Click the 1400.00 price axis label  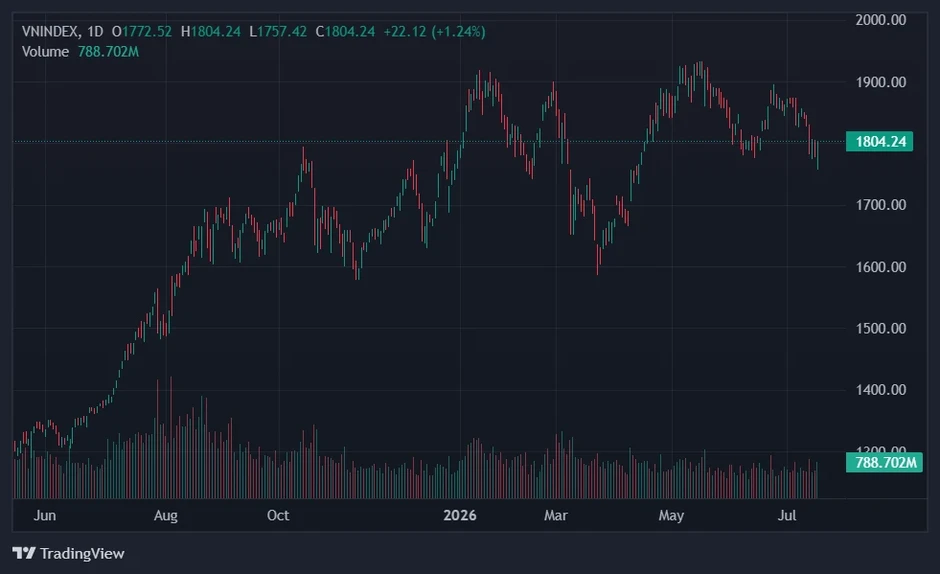click(x=881, y=390)
